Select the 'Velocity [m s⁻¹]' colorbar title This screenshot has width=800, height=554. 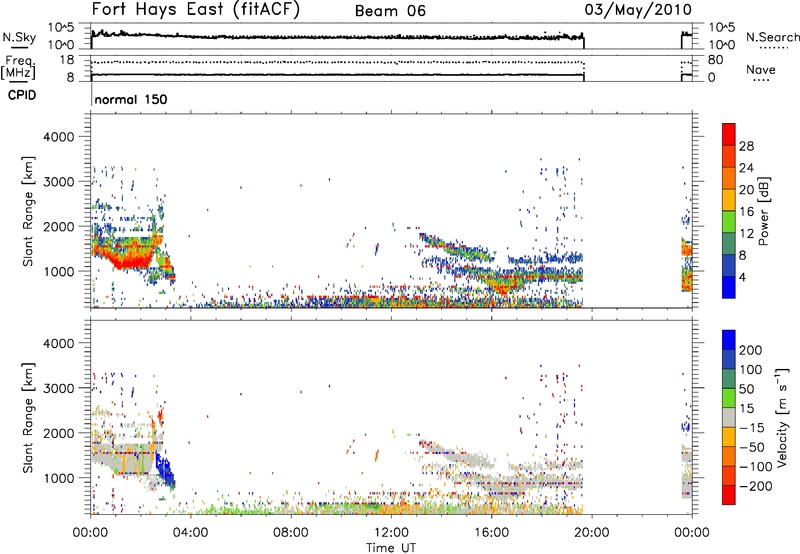click(782, 417)
